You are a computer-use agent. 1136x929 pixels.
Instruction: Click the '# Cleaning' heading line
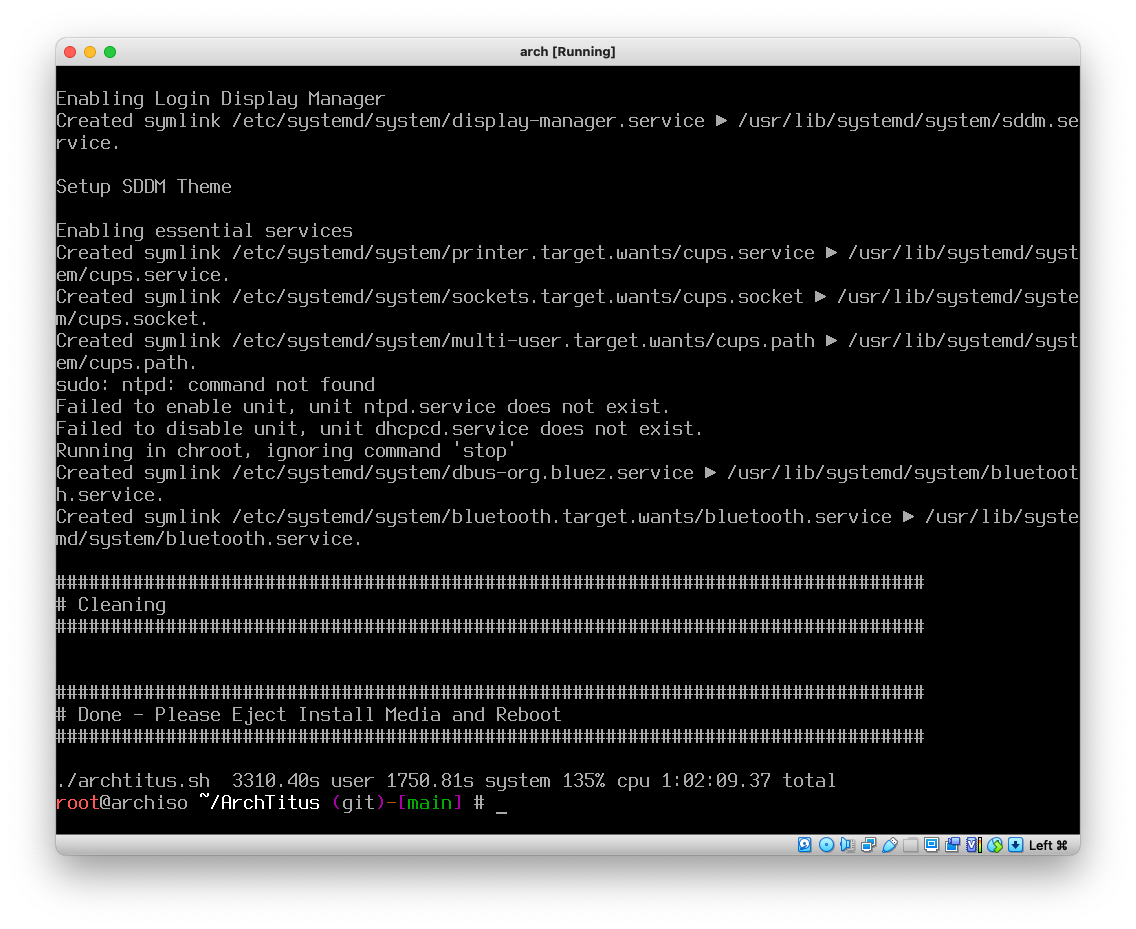tap(111, 604)
